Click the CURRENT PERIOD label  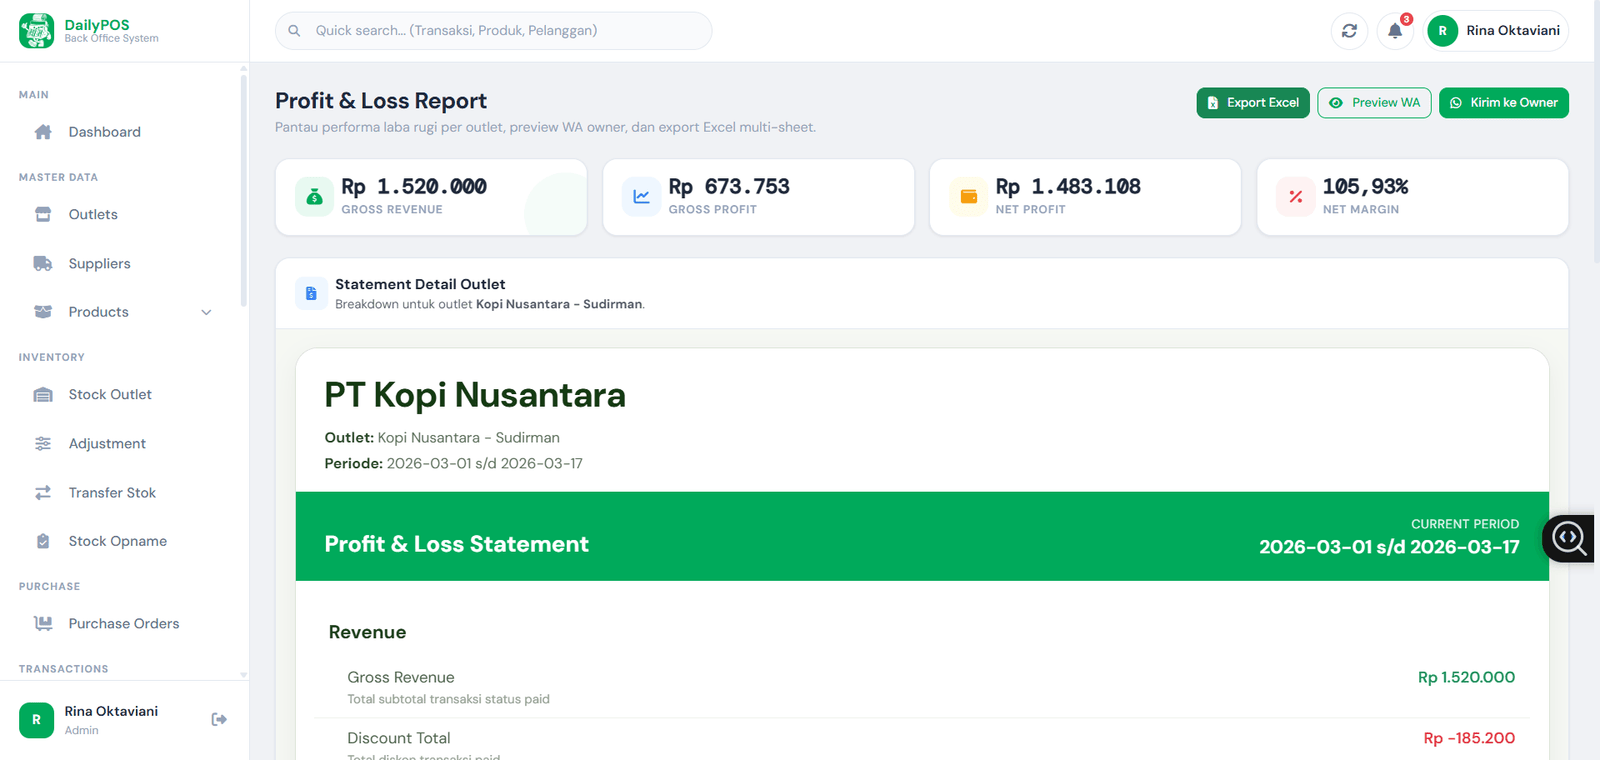coord(1465,524)
